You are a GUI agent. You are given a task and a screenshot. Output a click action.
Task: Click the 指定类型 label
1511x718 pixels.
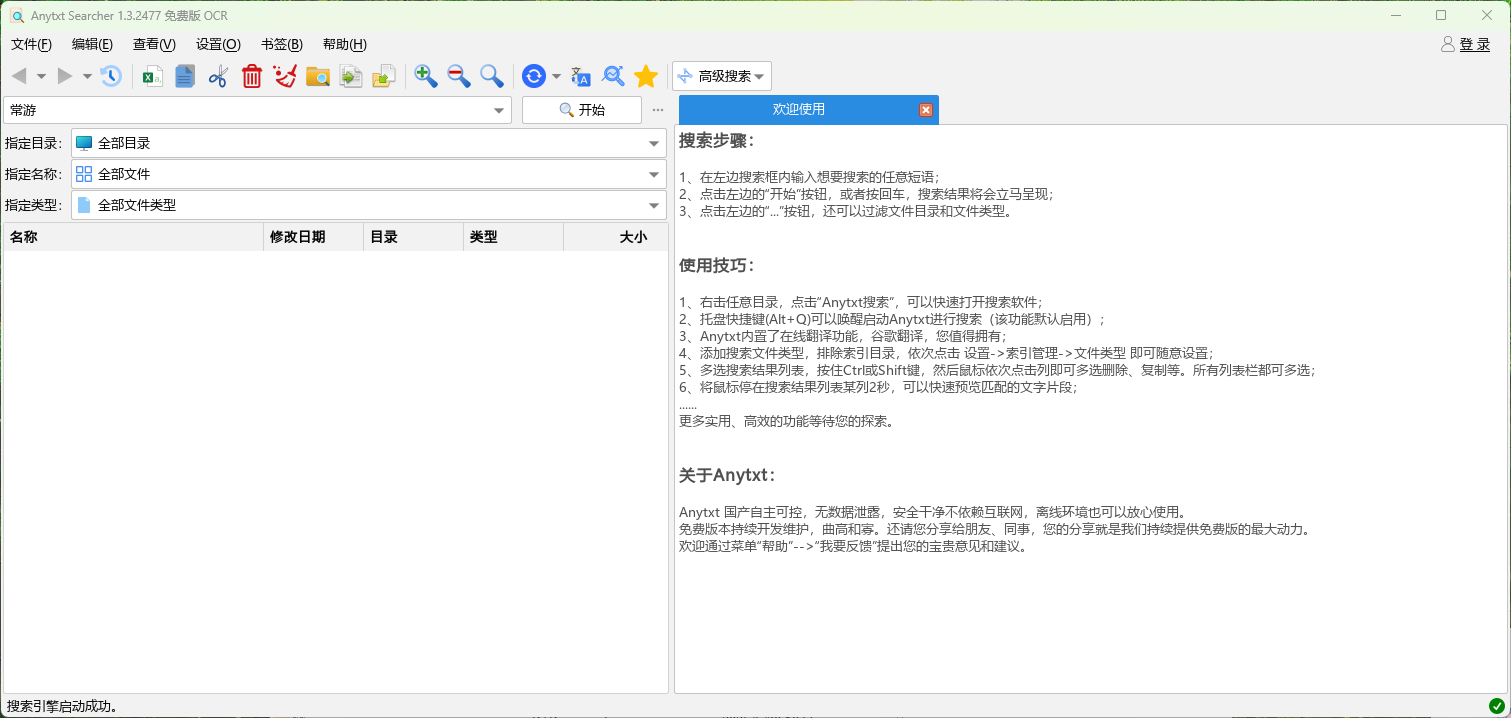34,205
